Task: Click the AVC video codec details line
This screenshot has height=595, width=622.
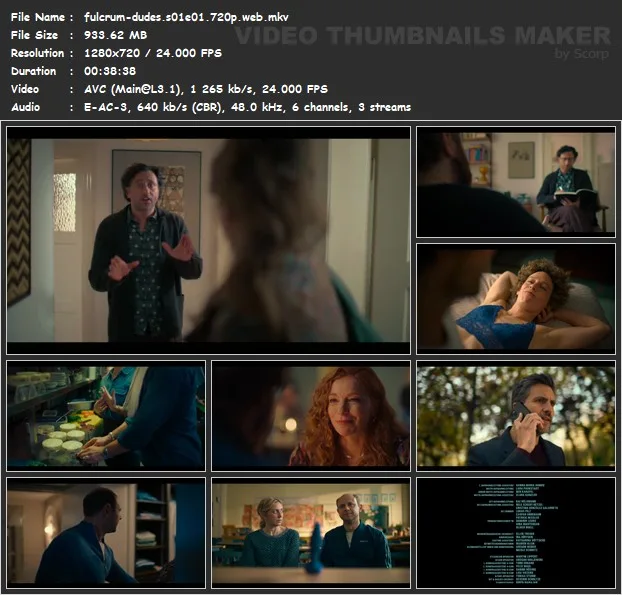Action: click(199, 89)
